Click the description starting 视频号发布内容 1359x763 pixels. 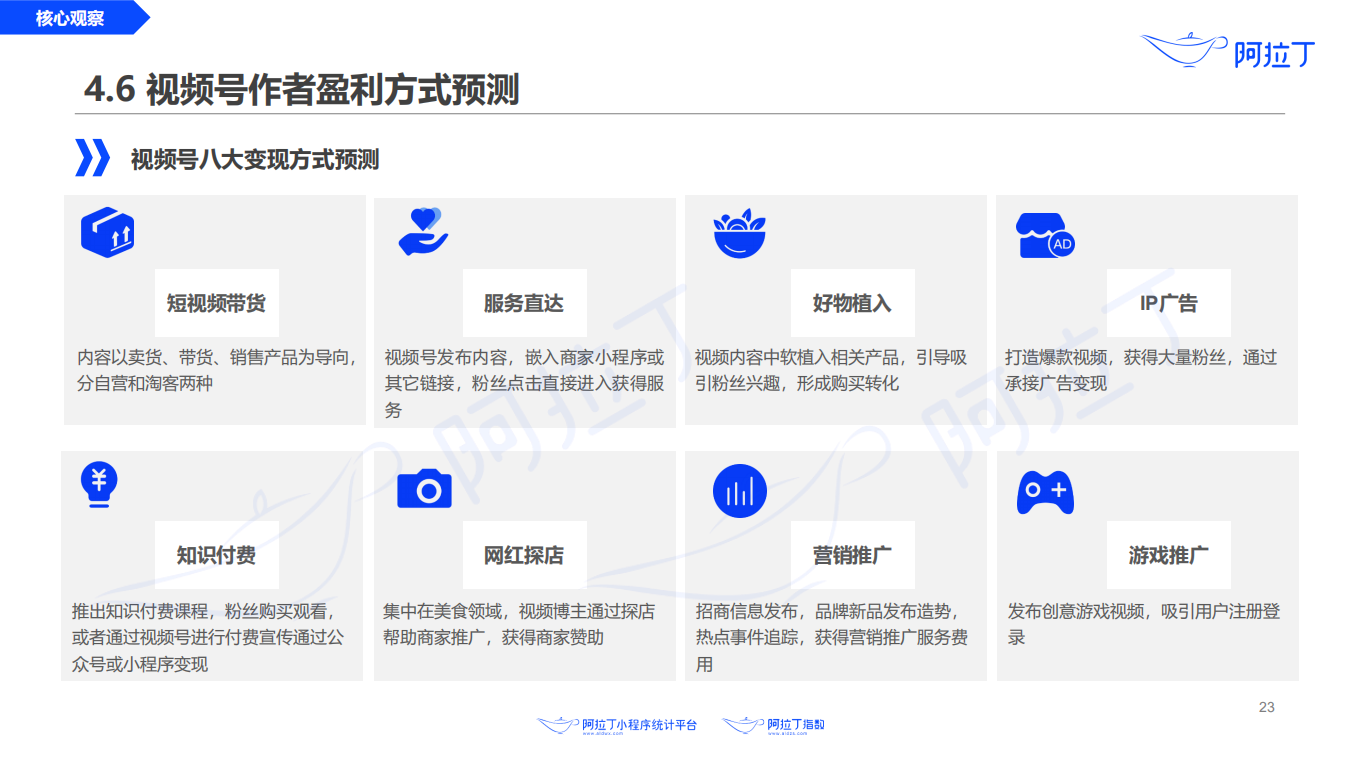(524, 383)
